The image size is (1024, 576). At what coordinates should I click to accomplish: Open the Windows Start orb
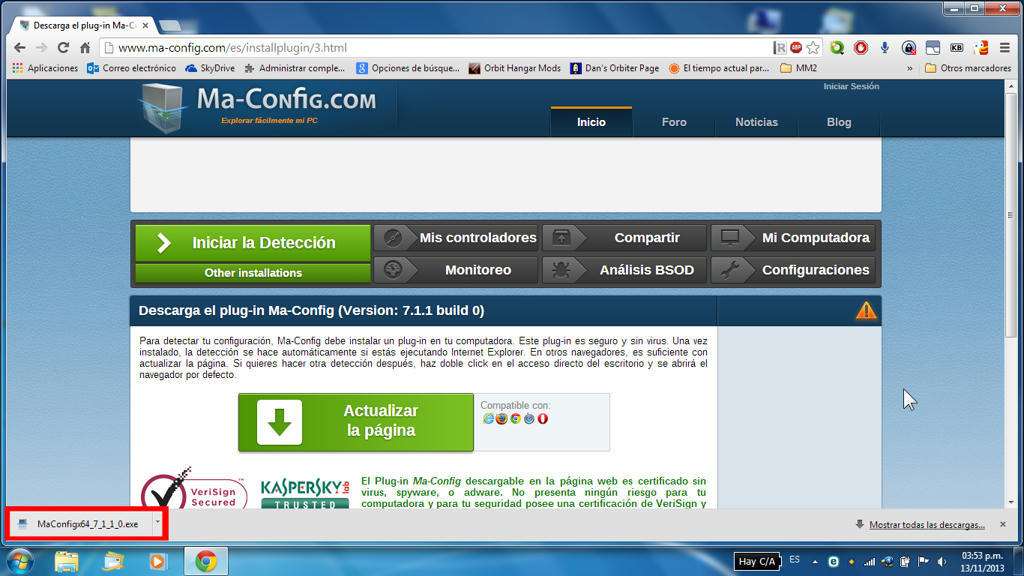click(21, 562)
